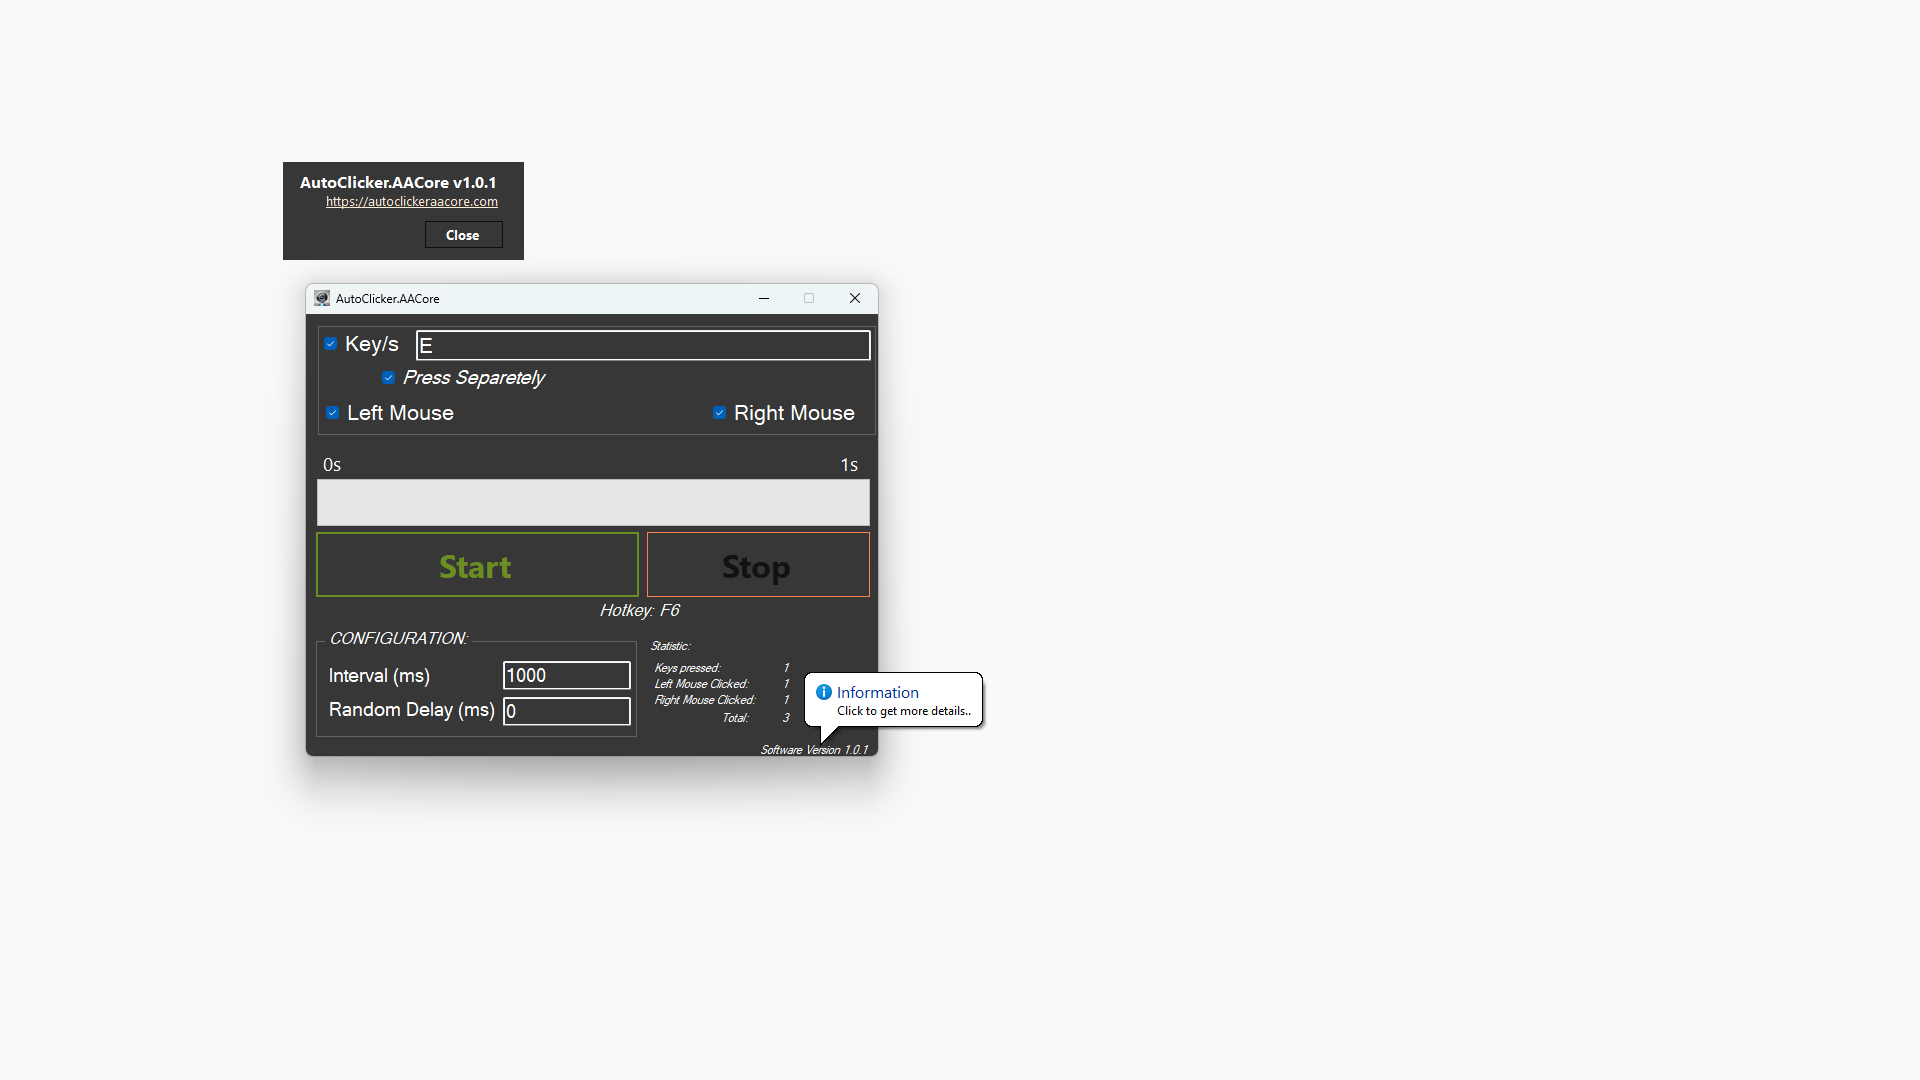Click the 0s to 1s progress bar
Screen dimensions: 1920x1080
point(593,503)
